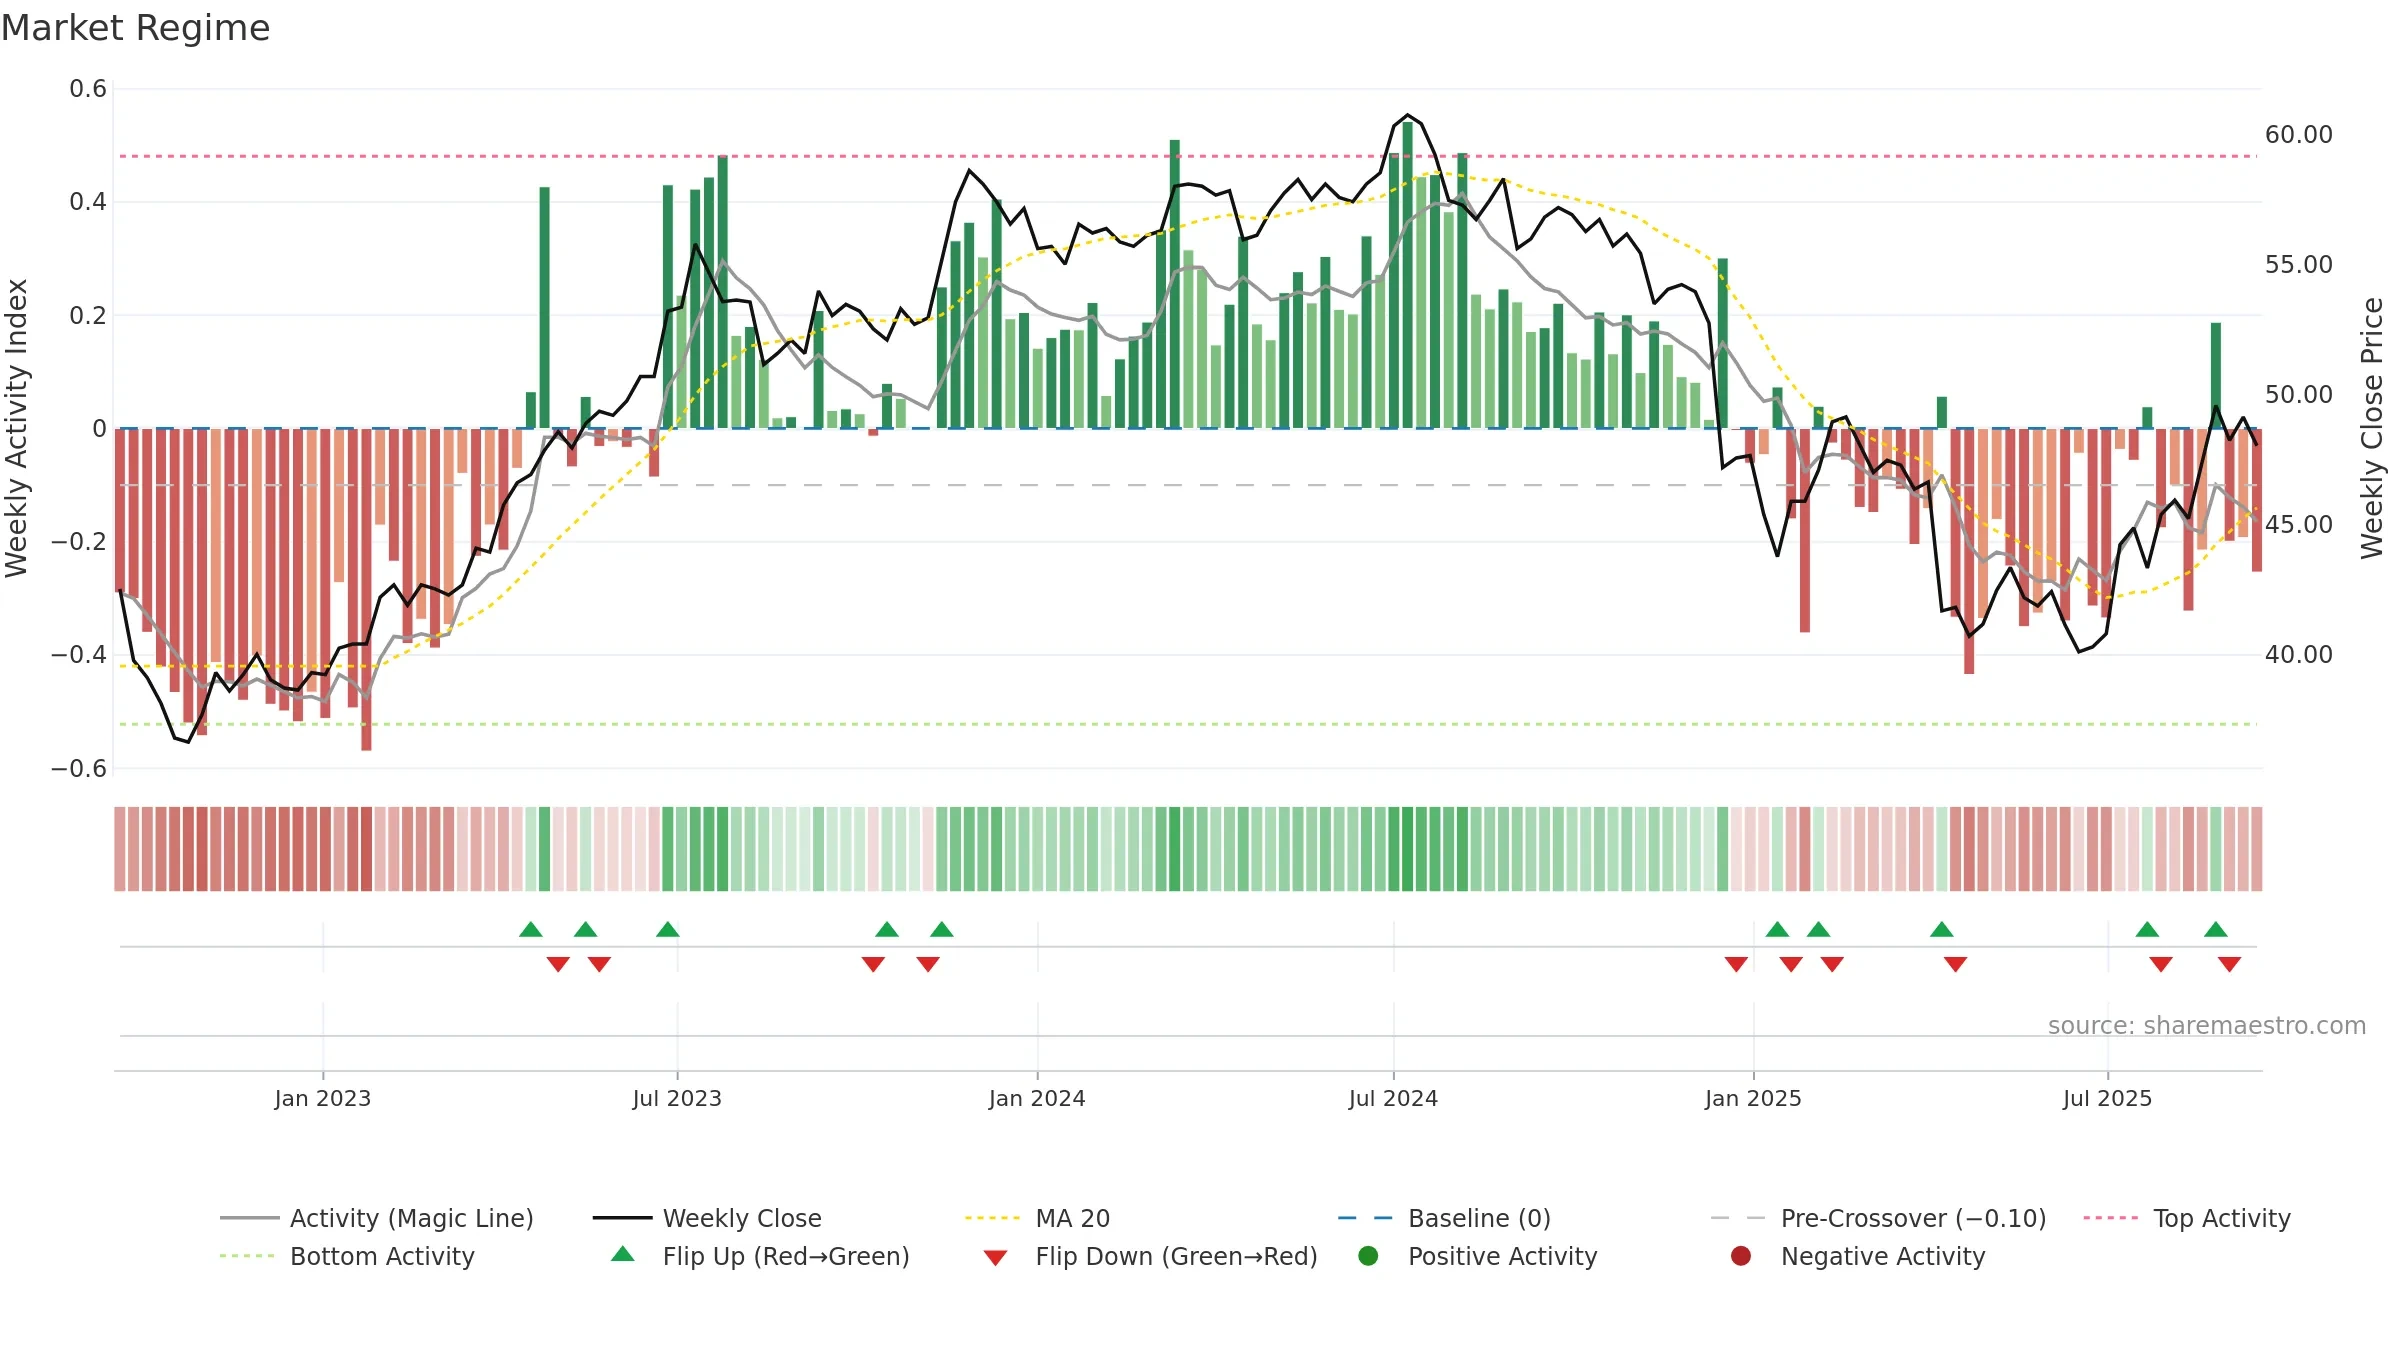Click the first red heatmap cell at far left
Image resolution: width=2400 pixels, height=1350 pixels.
tap(120, 849)
